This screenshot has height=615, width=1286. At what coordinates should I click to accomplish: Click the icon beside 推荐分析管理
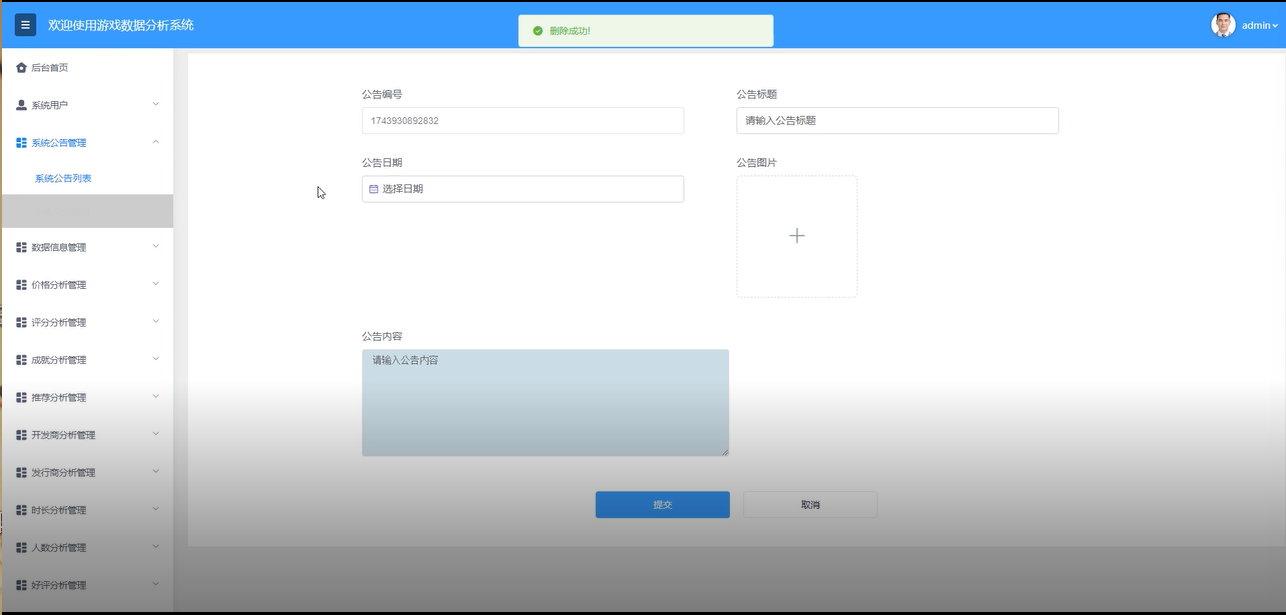(x=19, y=397)
